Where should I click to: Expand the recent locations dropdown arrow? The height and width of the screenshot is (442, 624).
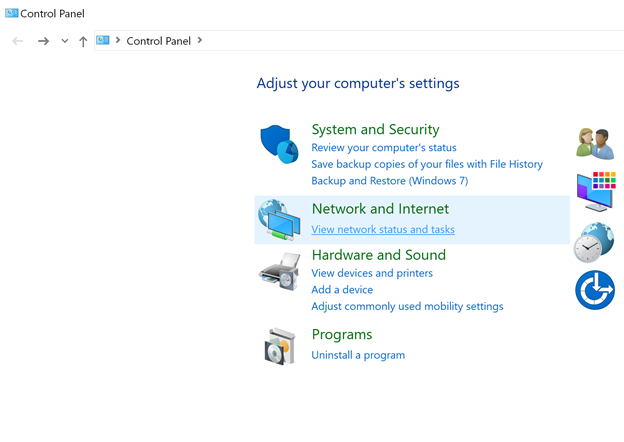(65, 41)
